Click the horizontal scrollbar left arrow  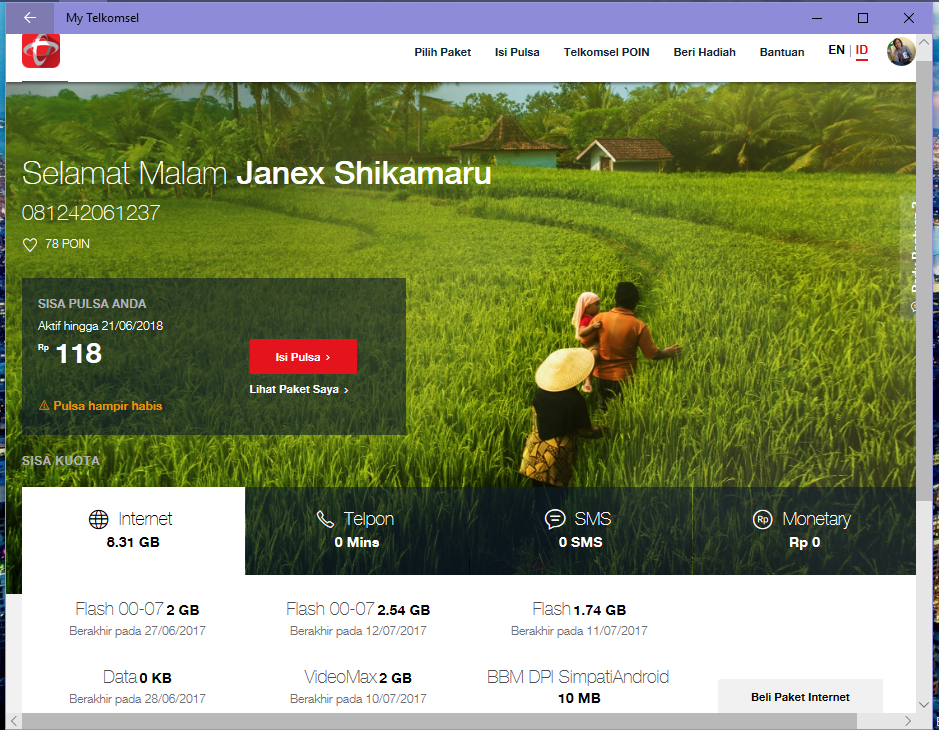click(x=14, y=721)
